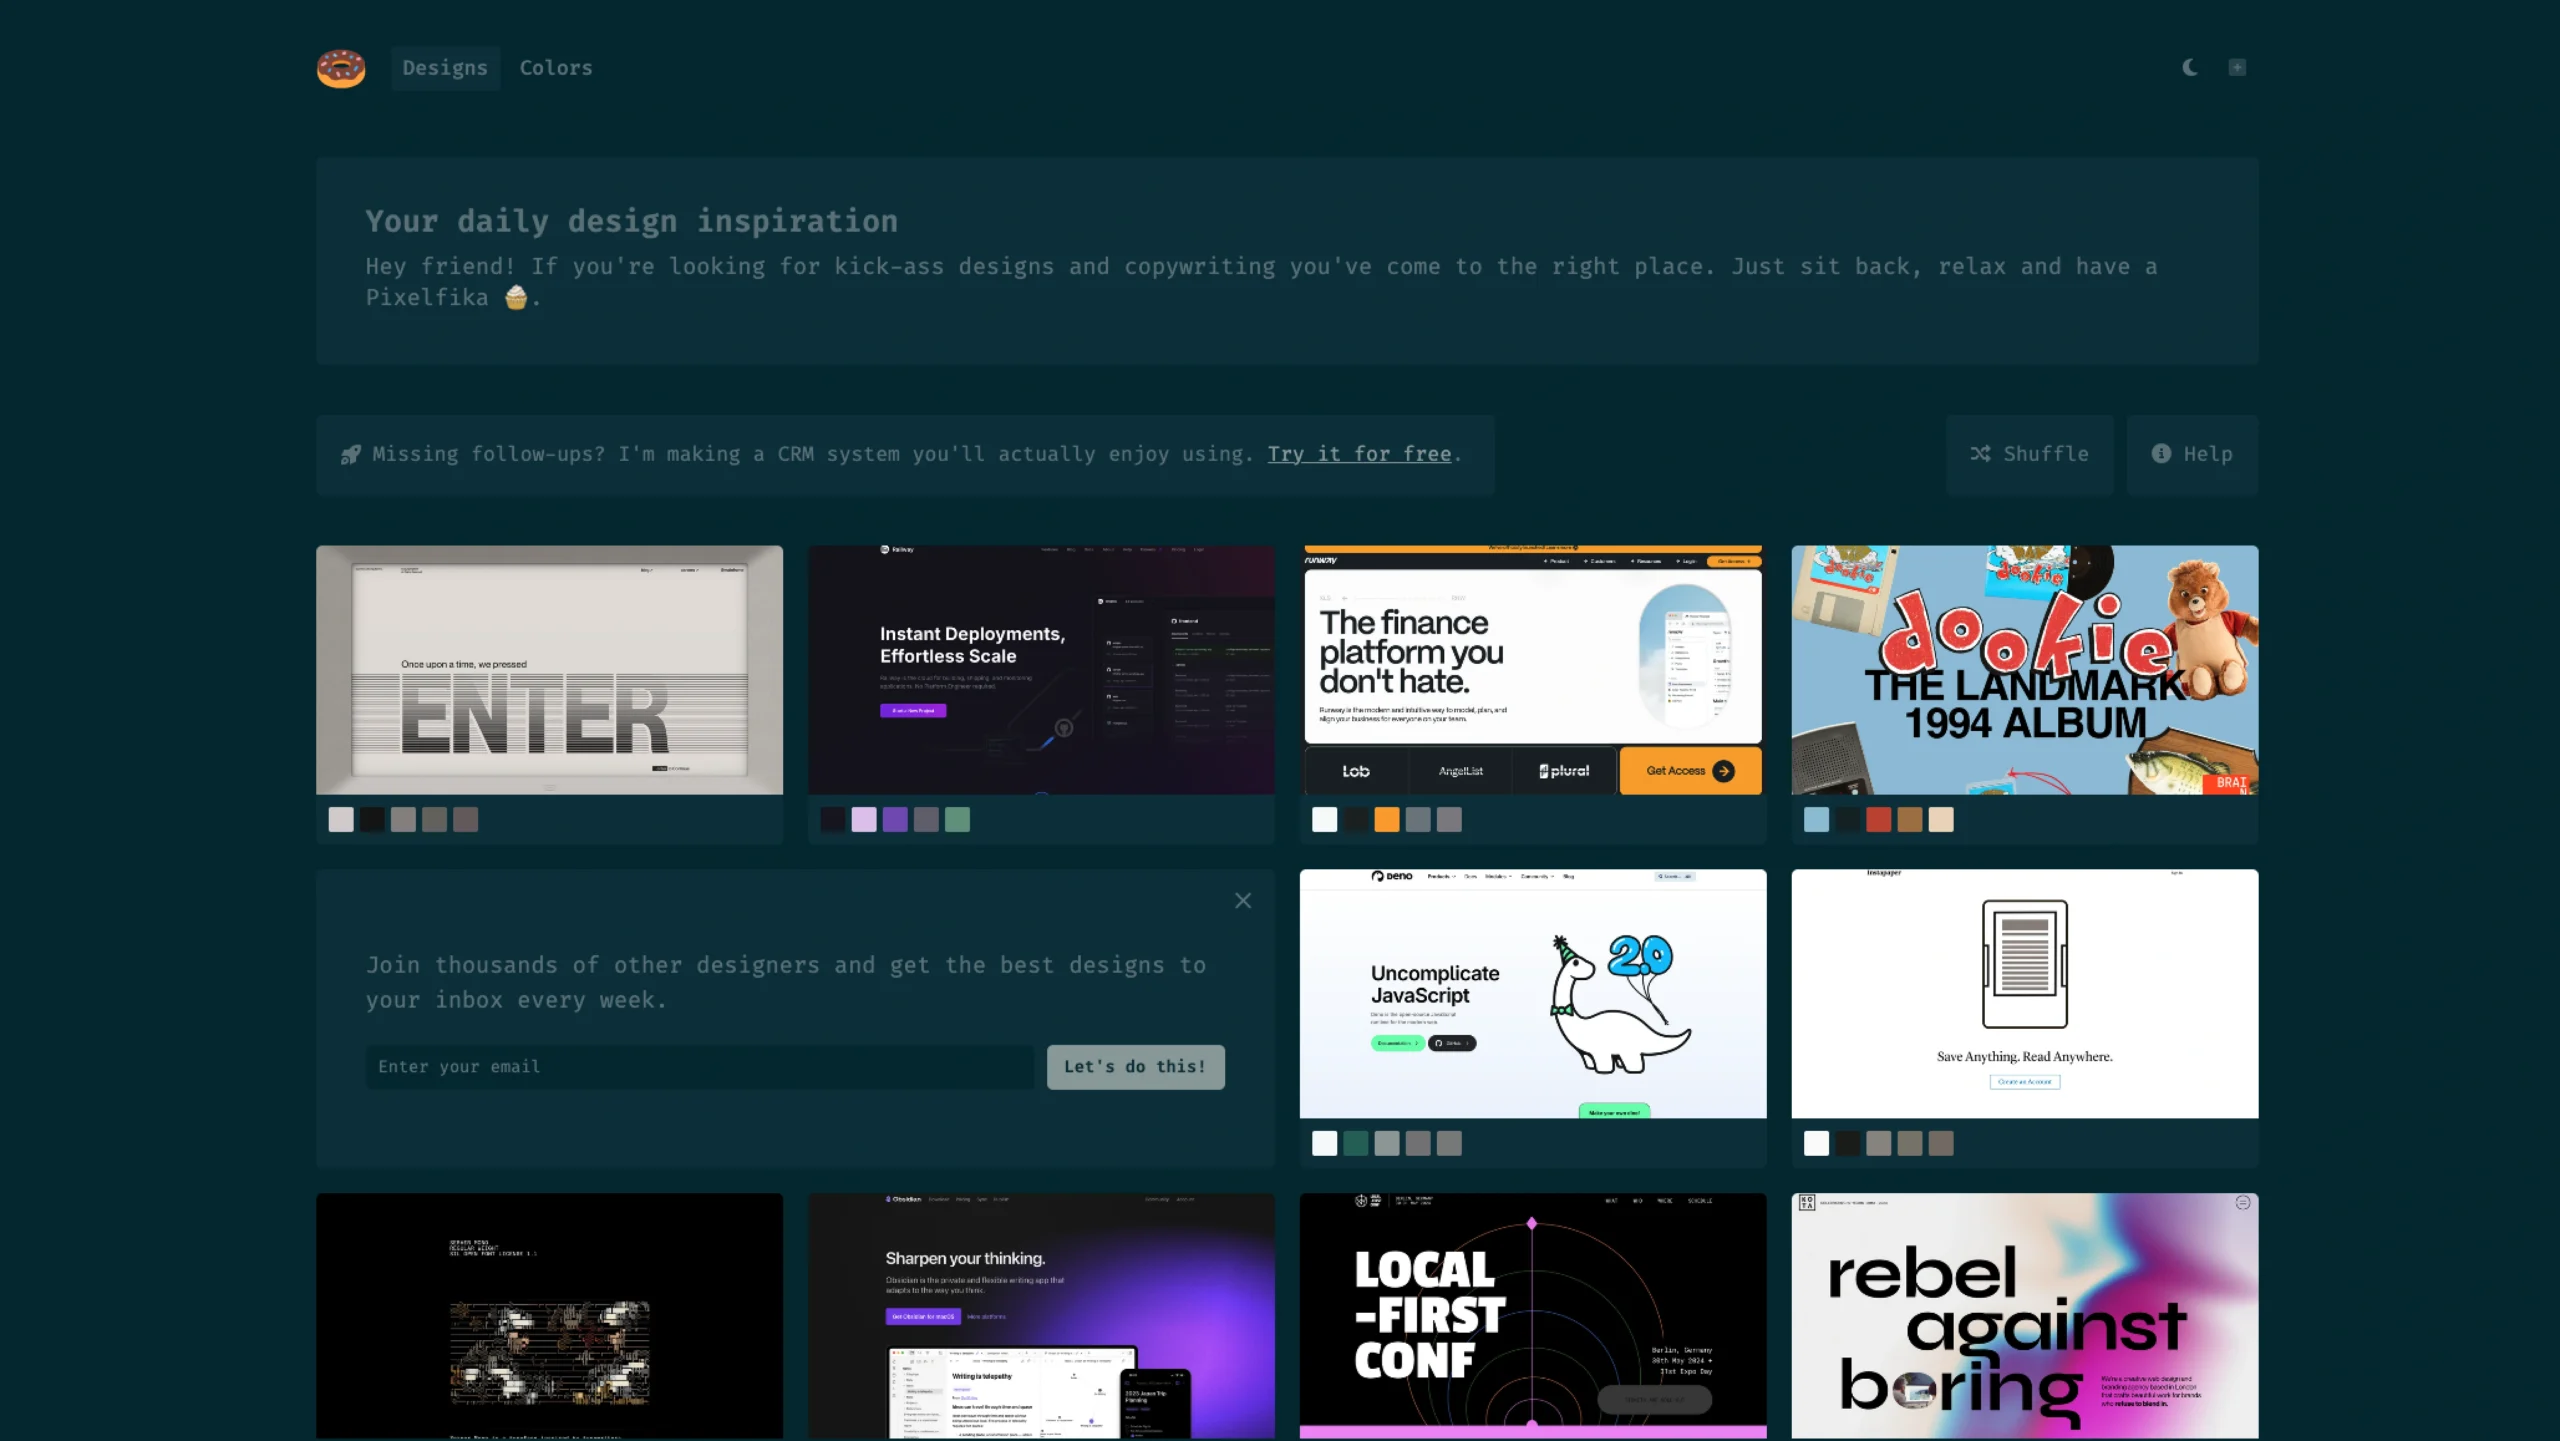Open the Designs tab
The height and width of the screenshot is (1441, 2560).
pyautogui.click(x=445, y=68)
